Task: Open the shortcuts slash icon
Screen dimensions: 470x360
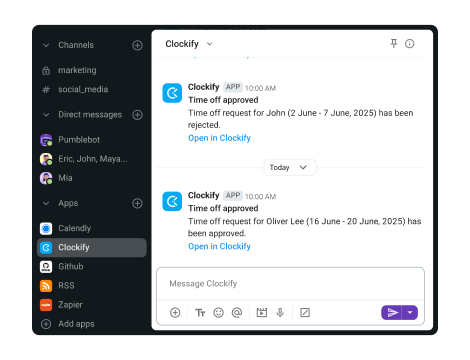Action: [305, 313]
